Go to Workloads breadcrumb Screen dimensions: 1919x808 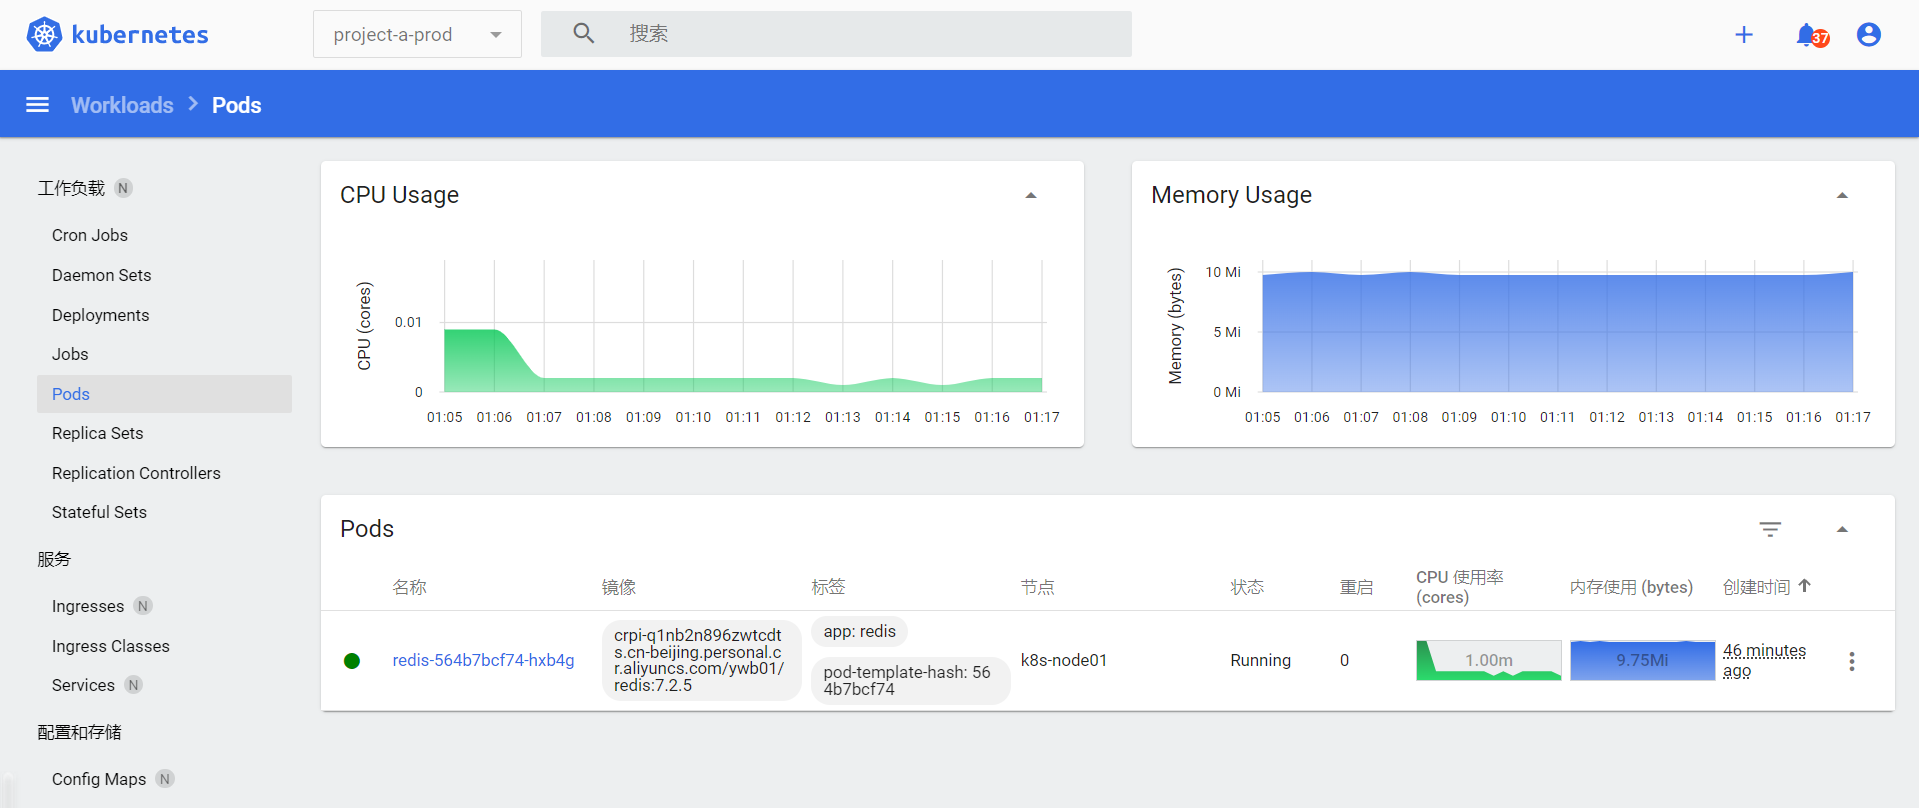[122, 105]
